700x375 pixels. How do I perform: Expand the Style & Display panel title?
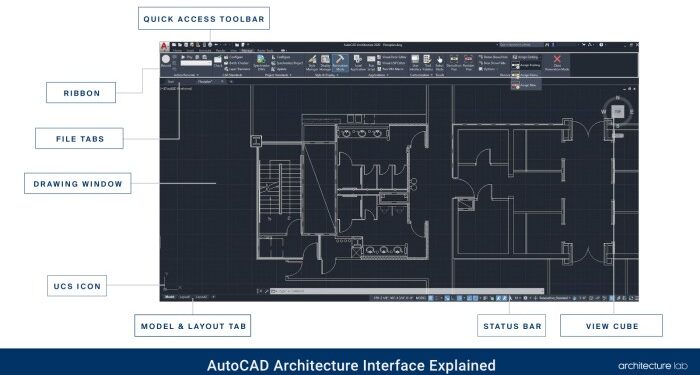point(328,75)
